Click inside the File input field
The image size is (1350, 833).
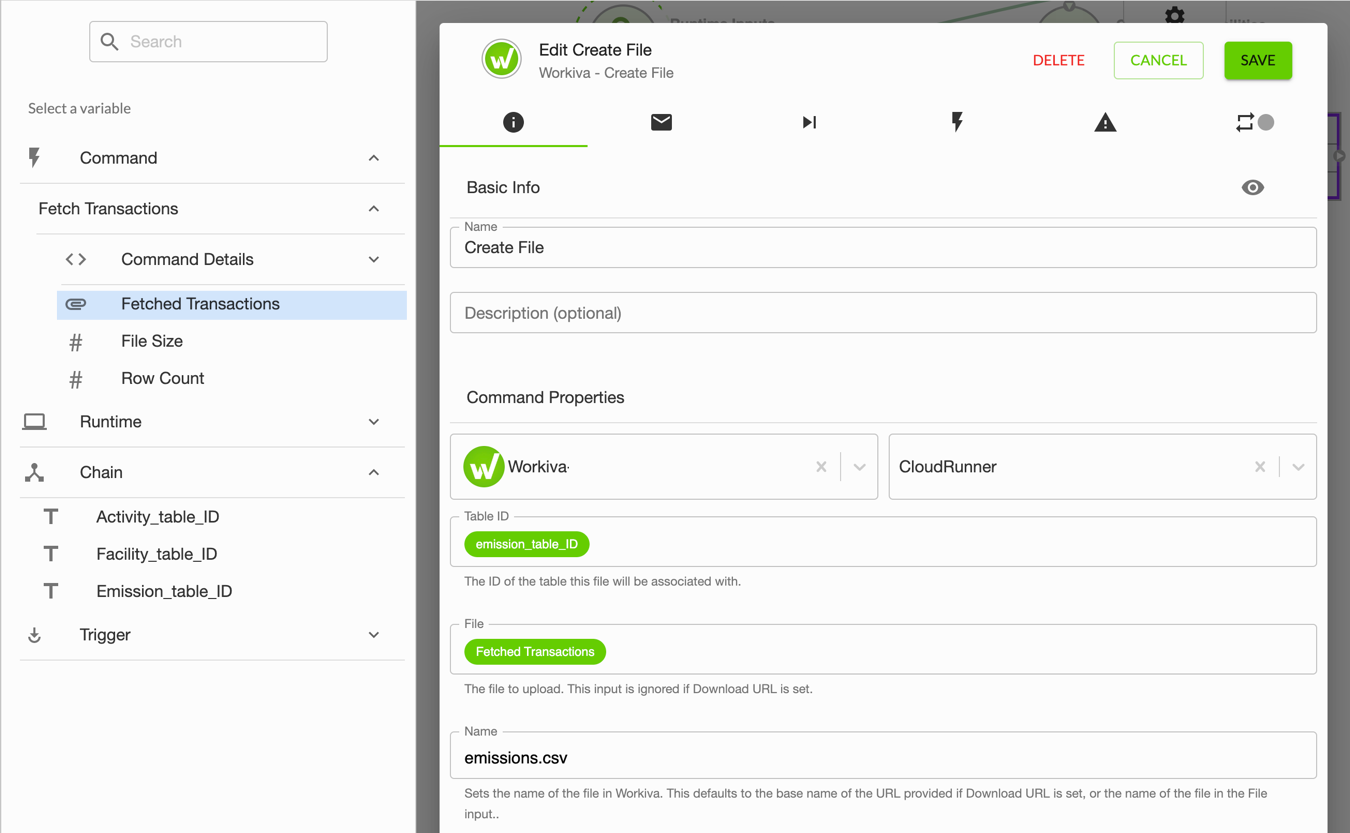point(883,650)
